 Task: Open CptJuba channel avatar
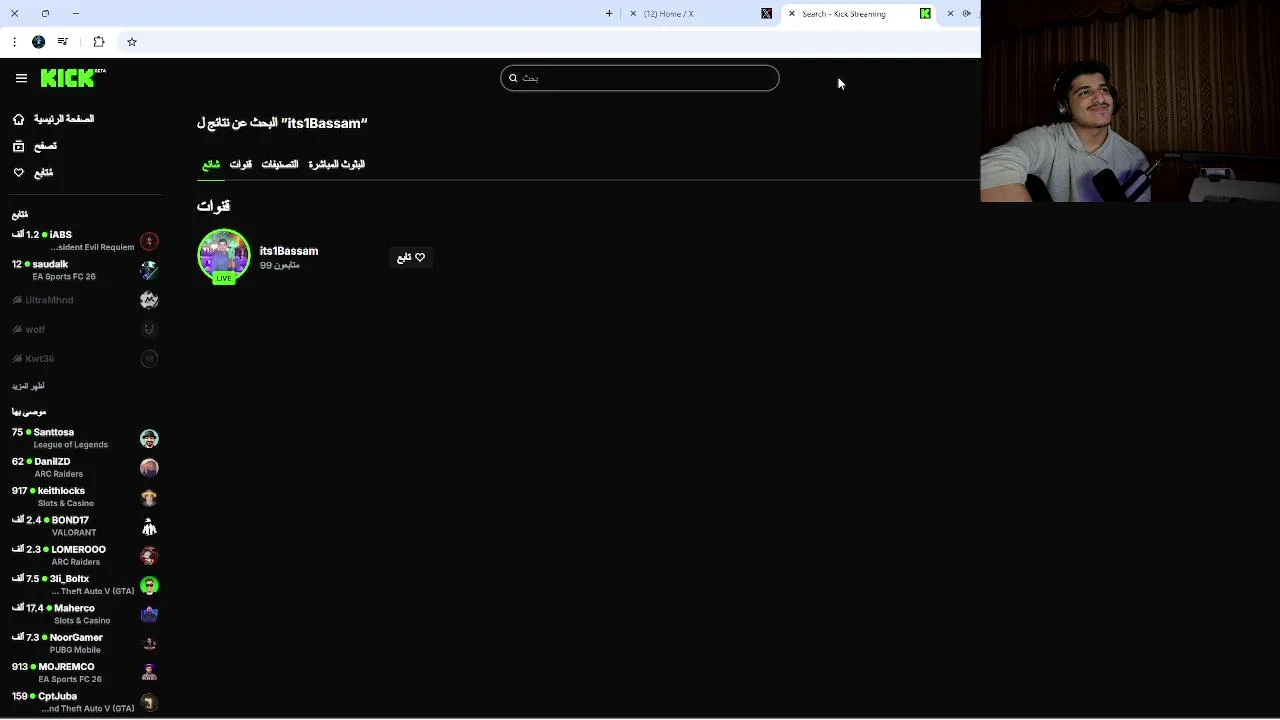[149, 702]
